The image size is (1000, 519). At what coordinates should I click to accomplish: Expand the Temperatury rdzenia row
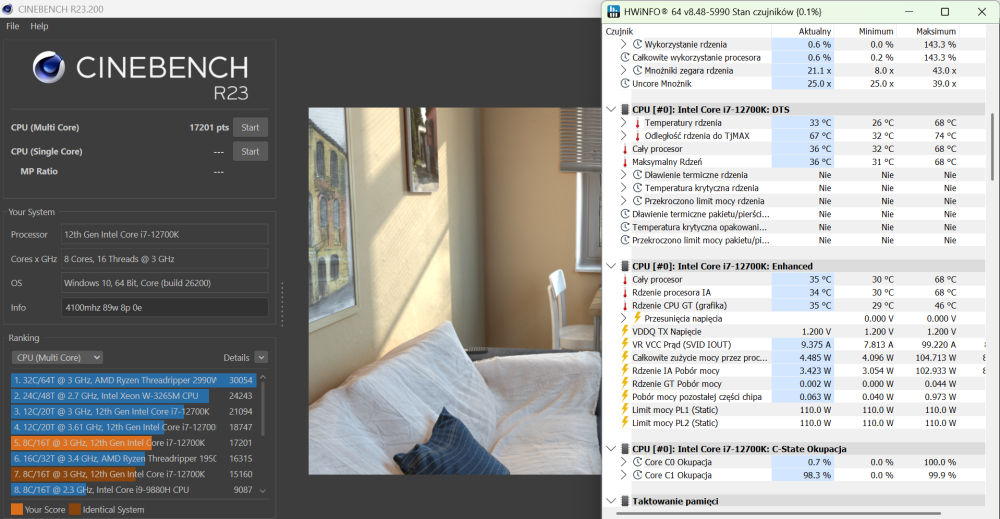(x=623, y=122)
